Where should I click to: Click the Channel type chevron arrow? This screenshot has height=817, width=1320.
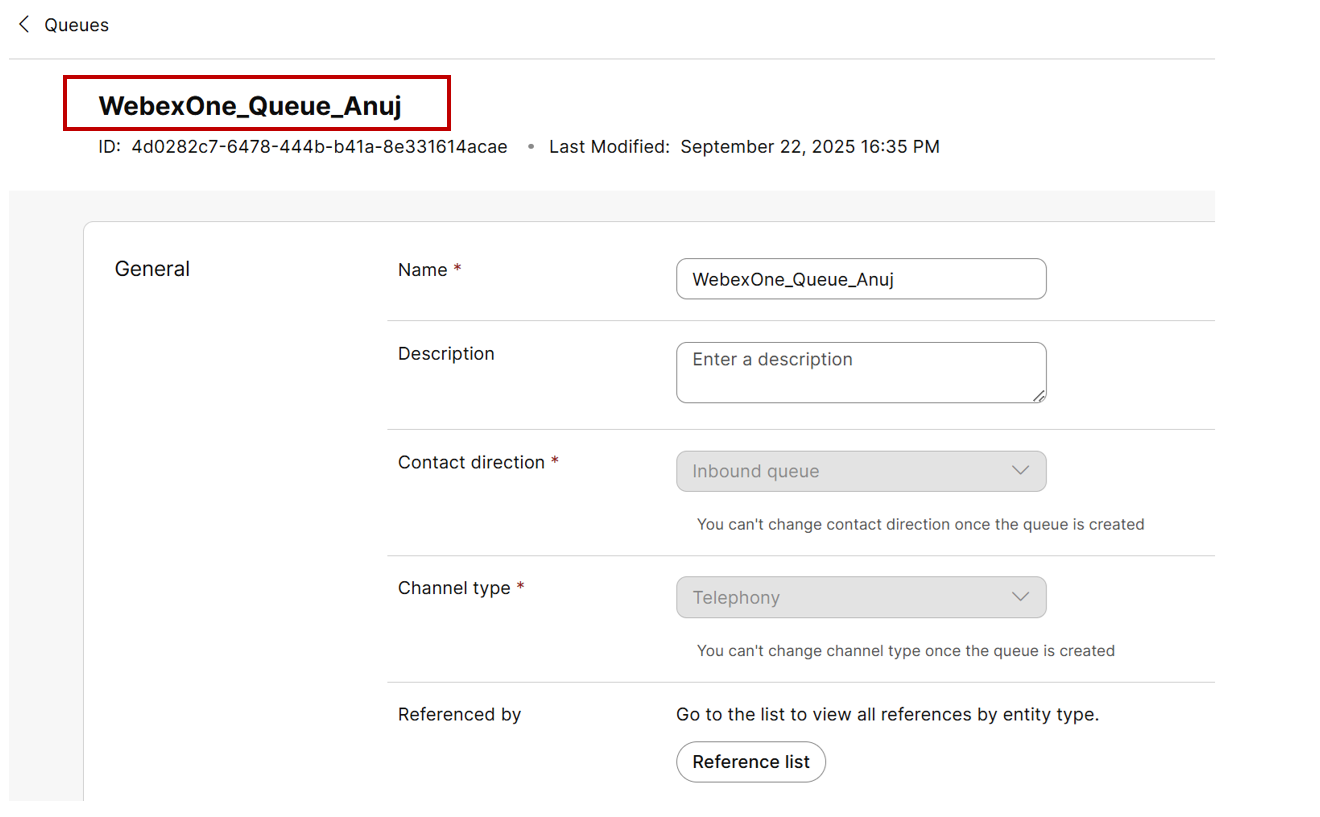pyautogui.click(x=1020, y=597)
